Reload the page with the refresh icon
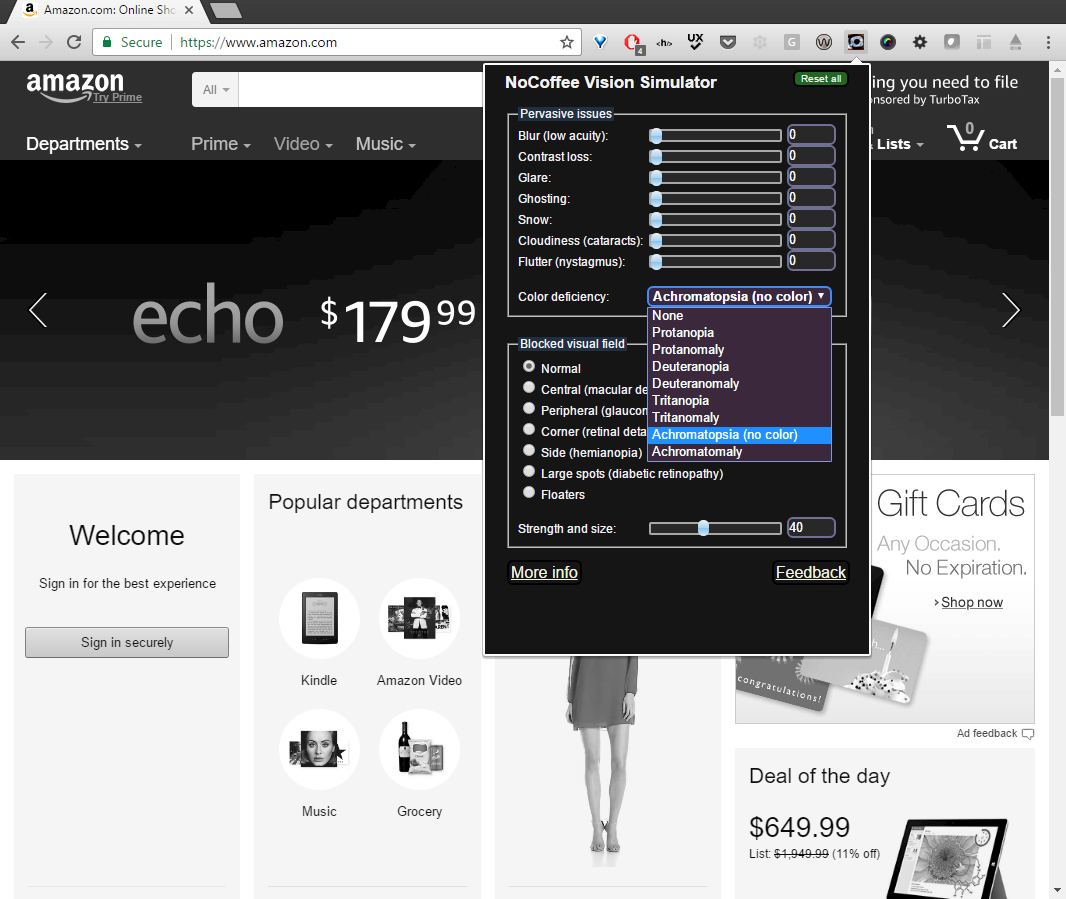 (74, 42)
